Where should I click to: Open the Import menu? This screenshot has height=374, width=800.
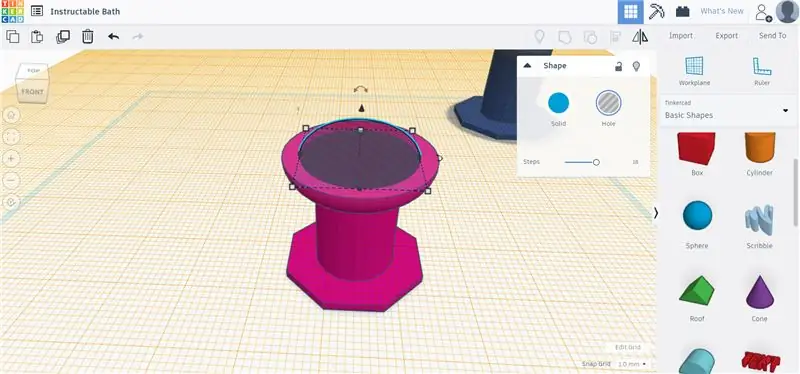pos(681,36)
